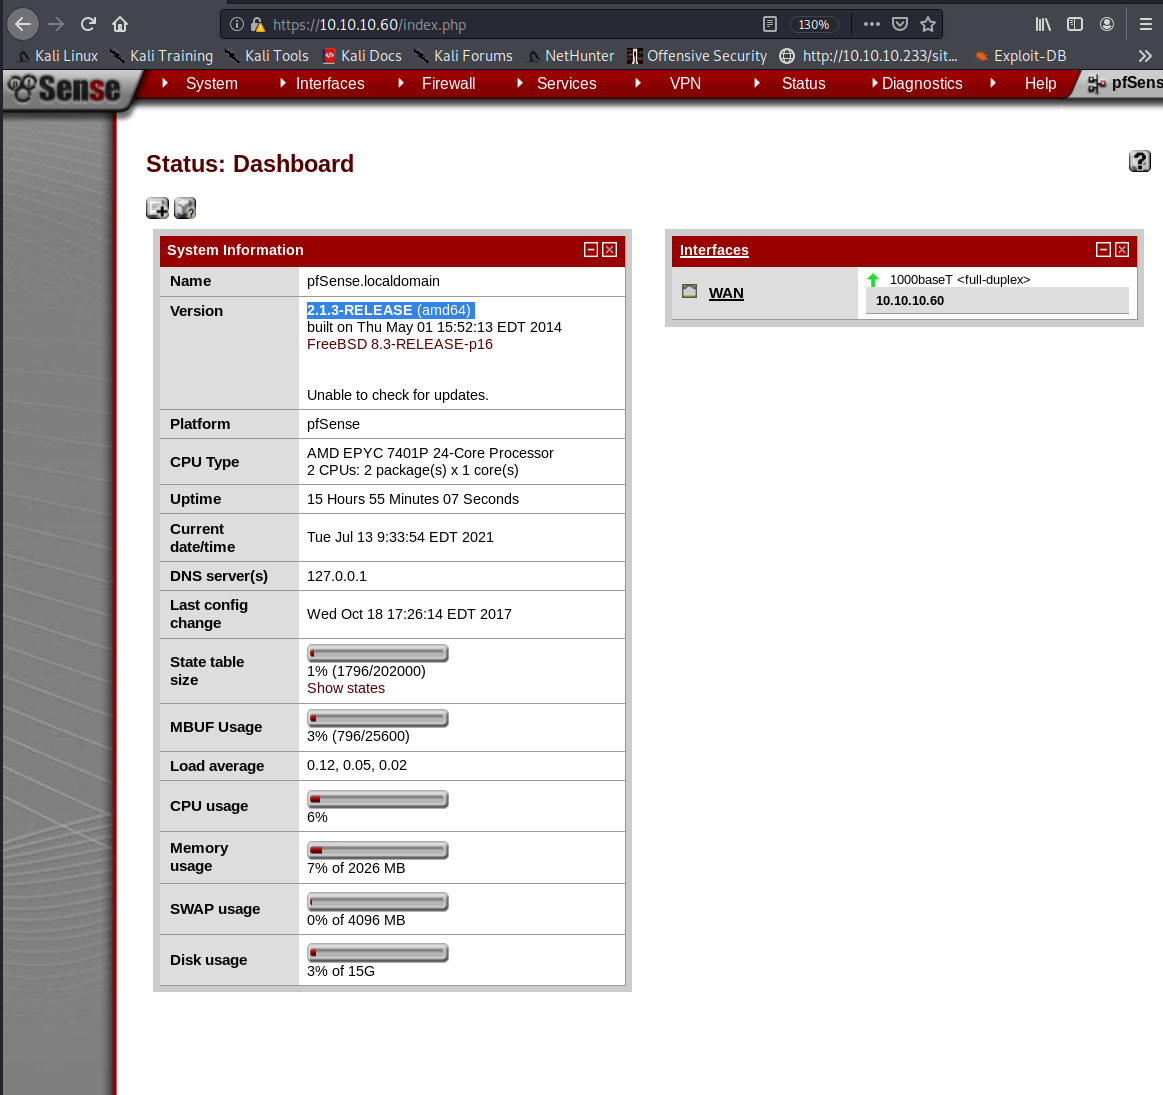Open the Exploit-DB bookmark
This screenshot has height=1095, width=1163.
pos(1020,56)
